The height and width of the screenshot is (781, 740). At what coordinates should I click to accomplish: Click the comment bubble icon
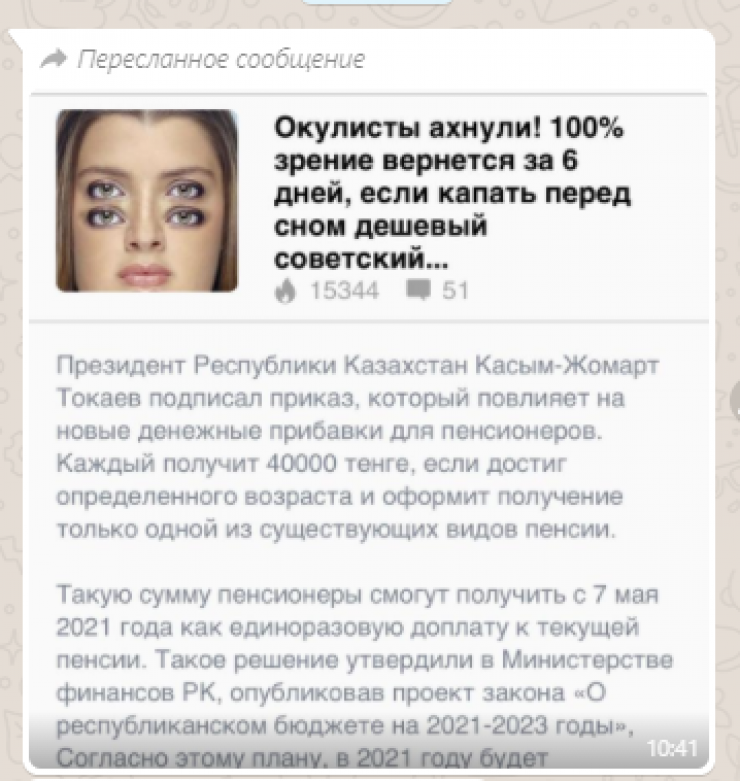pos(418,290)
